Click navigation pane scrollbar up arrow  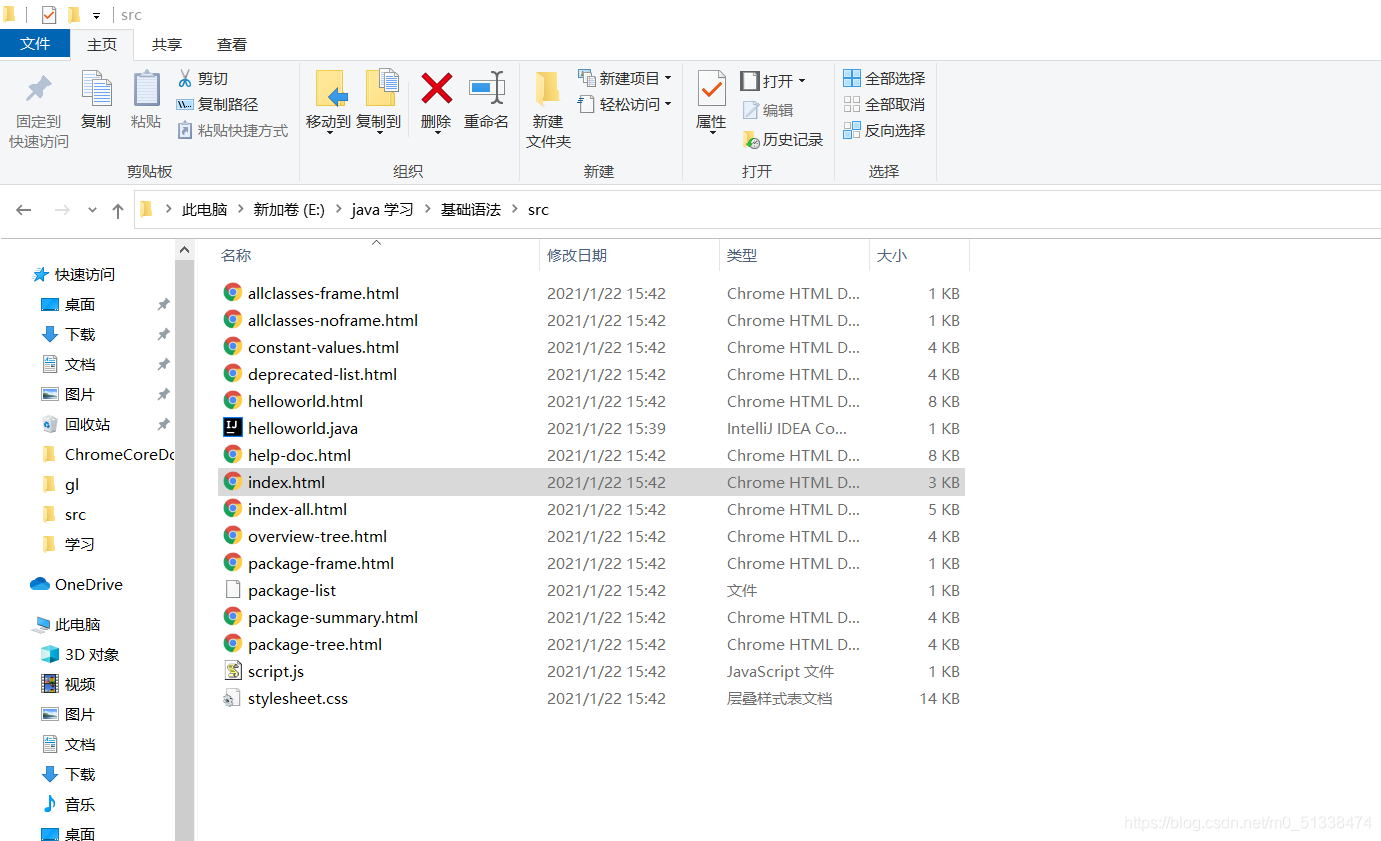185,250
